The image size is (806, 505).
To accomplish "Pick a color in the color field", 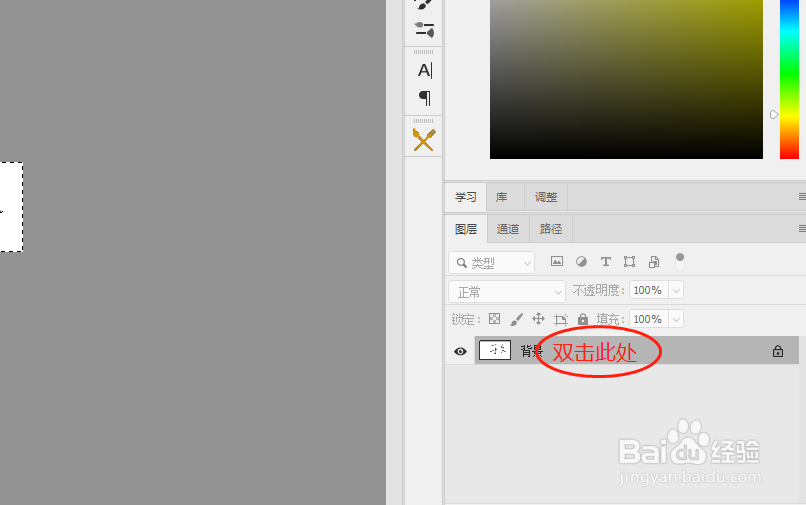I will 626,79.
